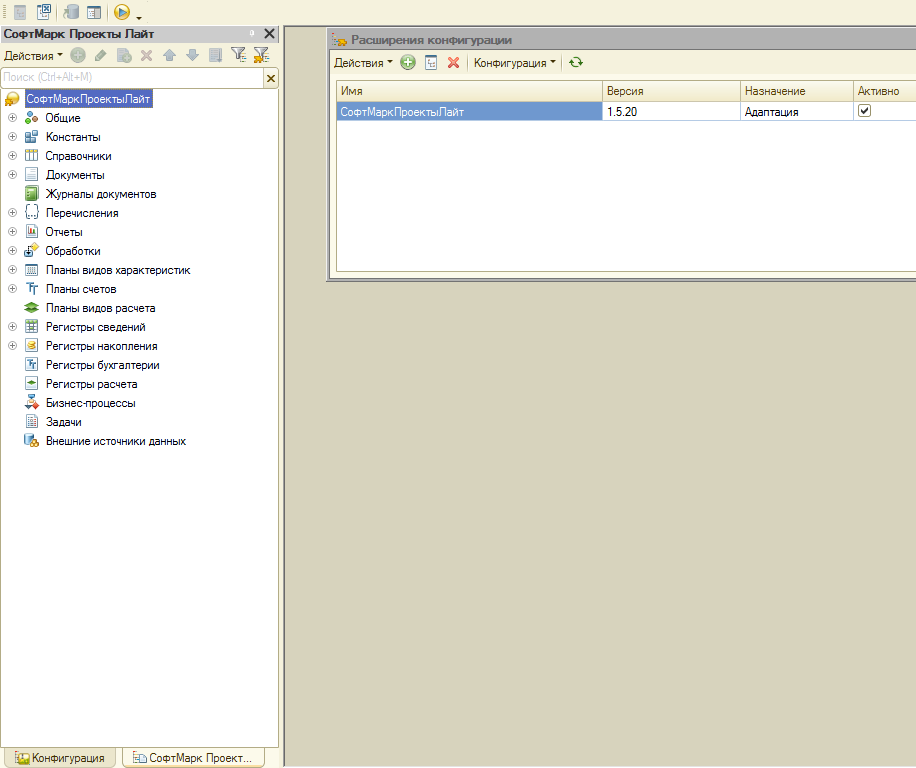The image size is (916, 768).
Task: Expand the Общие tree branch
Action: (x=12, y=117)
